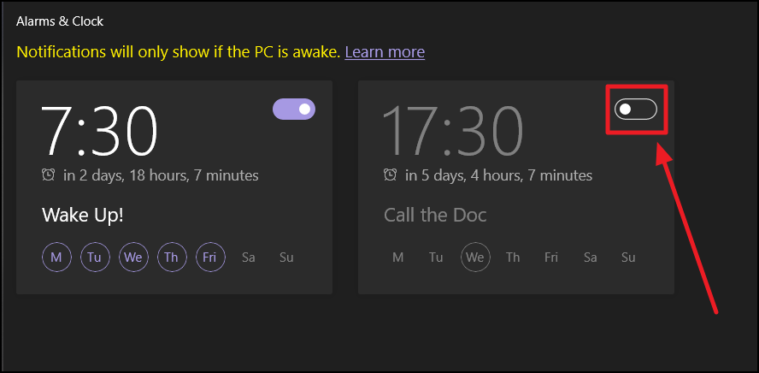Select circled We day on Call the Doc alarm
This screenshot has width=759, height=373.
[475, 257]
